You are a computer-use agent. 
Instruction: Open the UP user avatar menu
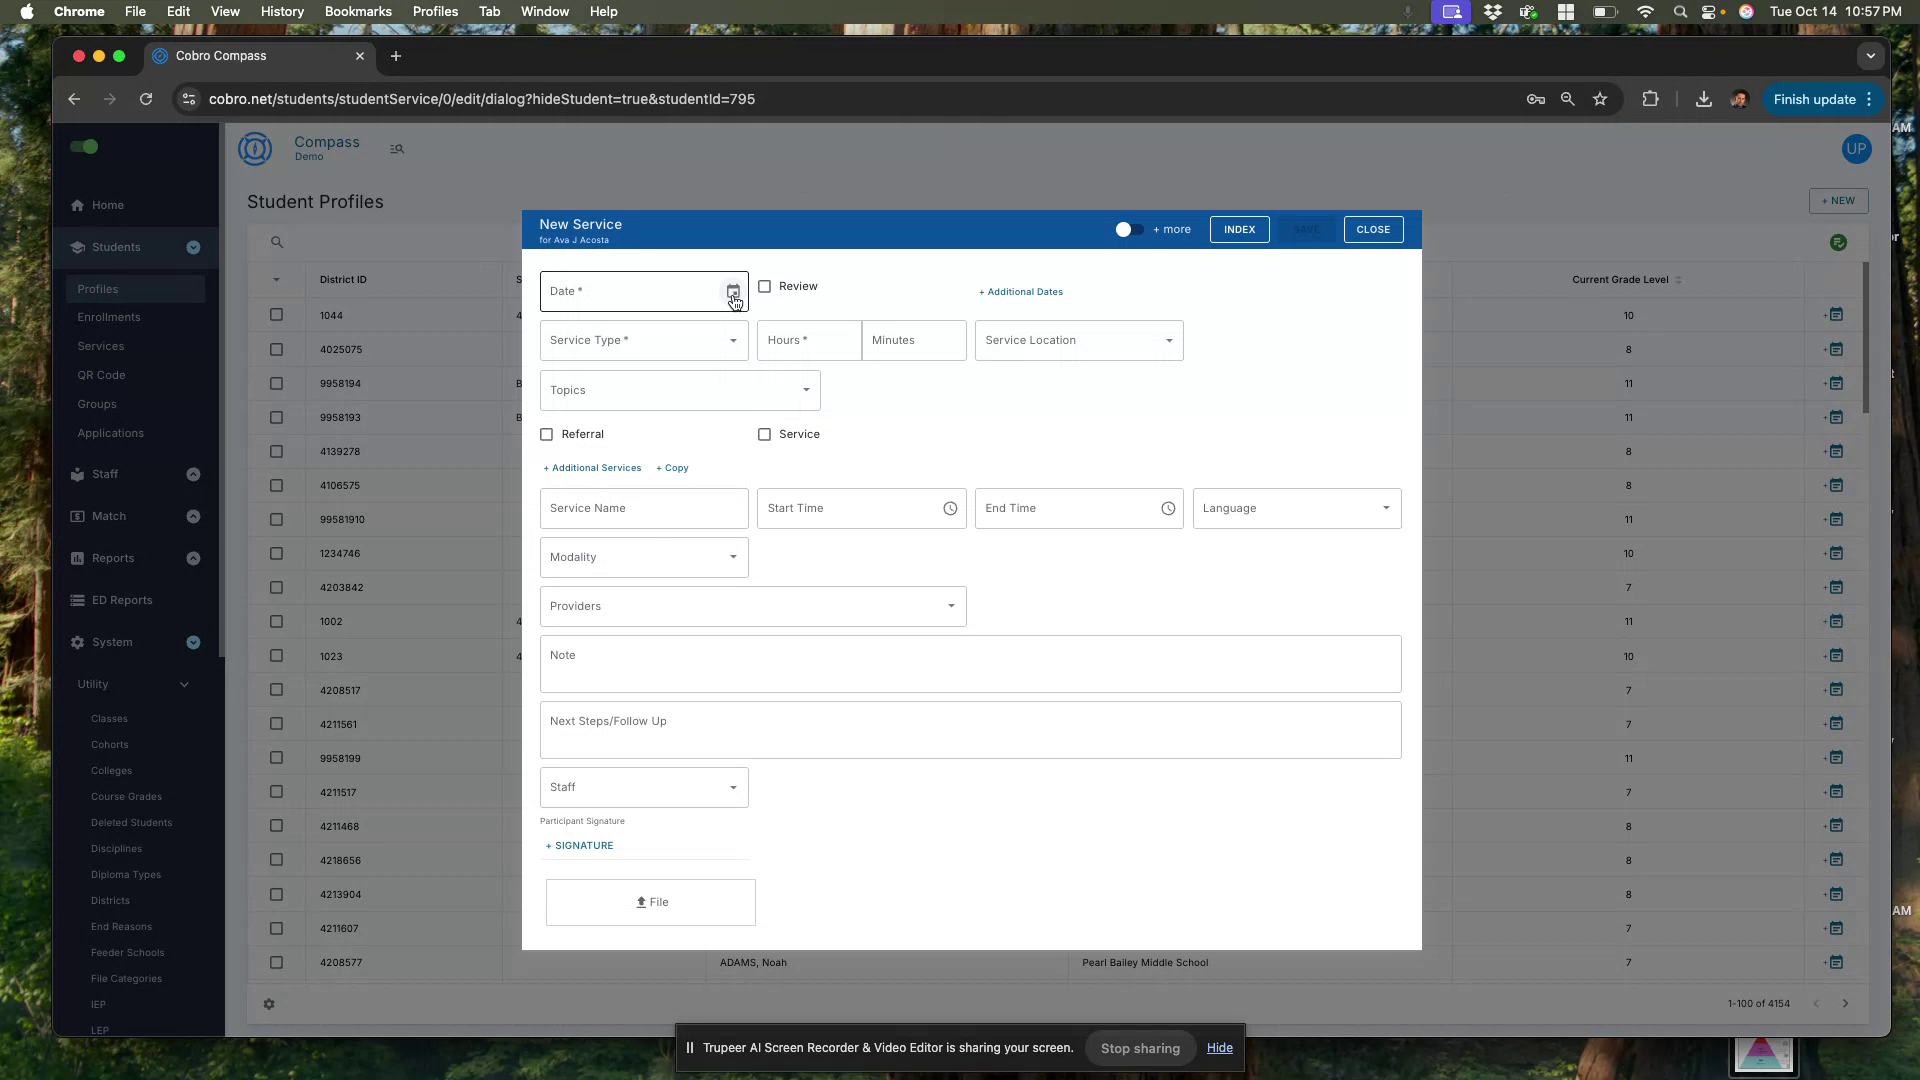coord(1856,149)
